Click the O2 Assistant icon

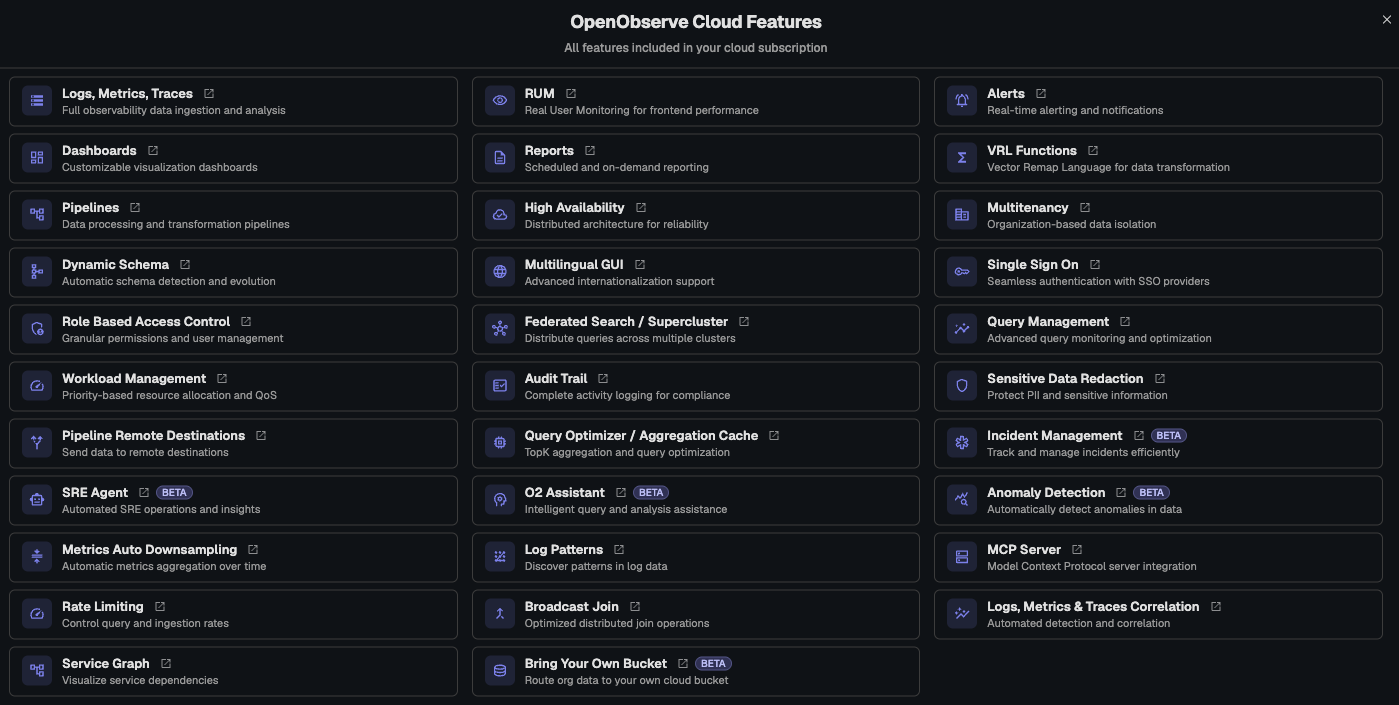point(500,500)
